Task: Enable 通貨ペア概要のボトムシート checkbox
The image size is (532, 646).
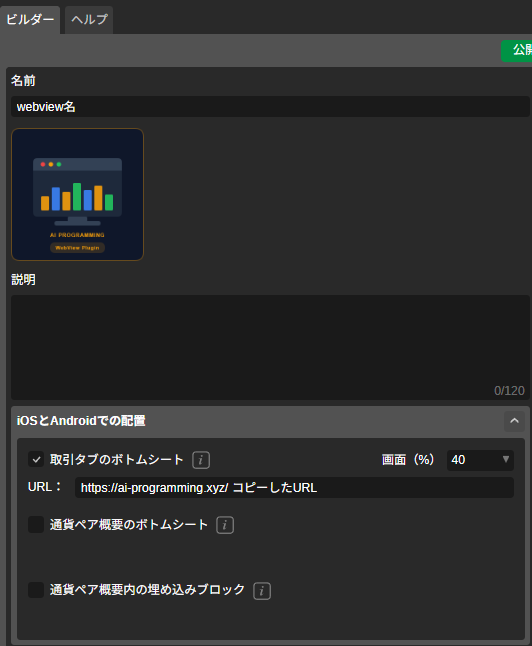Action: click(36, 524)
